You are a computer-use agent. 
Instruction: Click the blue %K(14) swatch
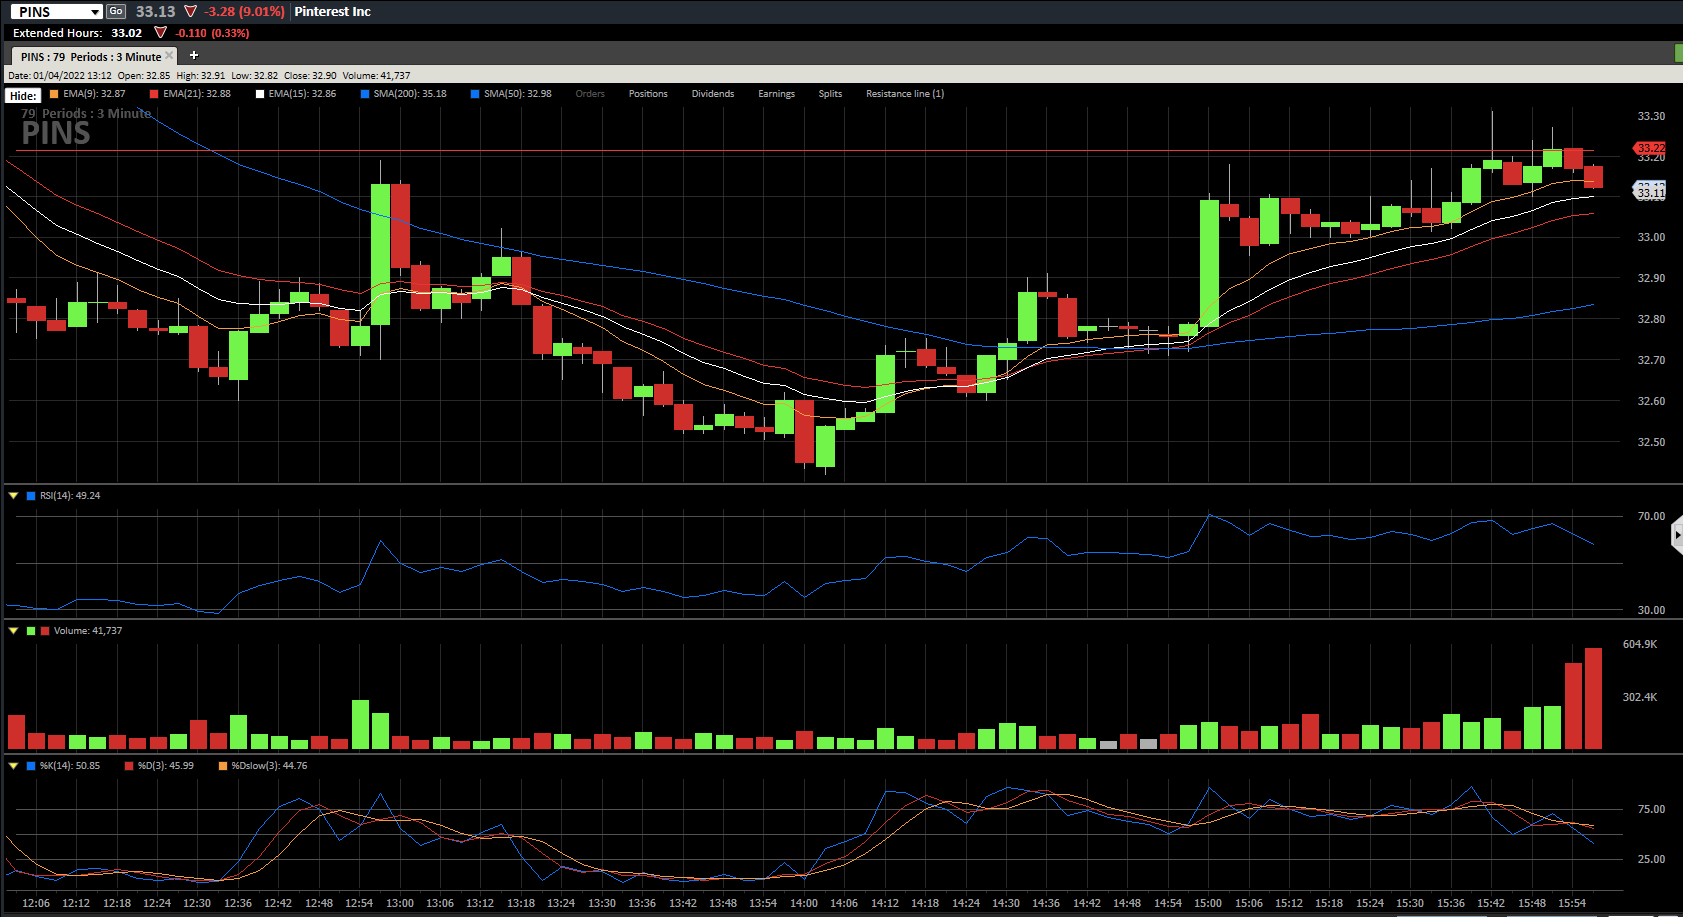pos(31,766)
